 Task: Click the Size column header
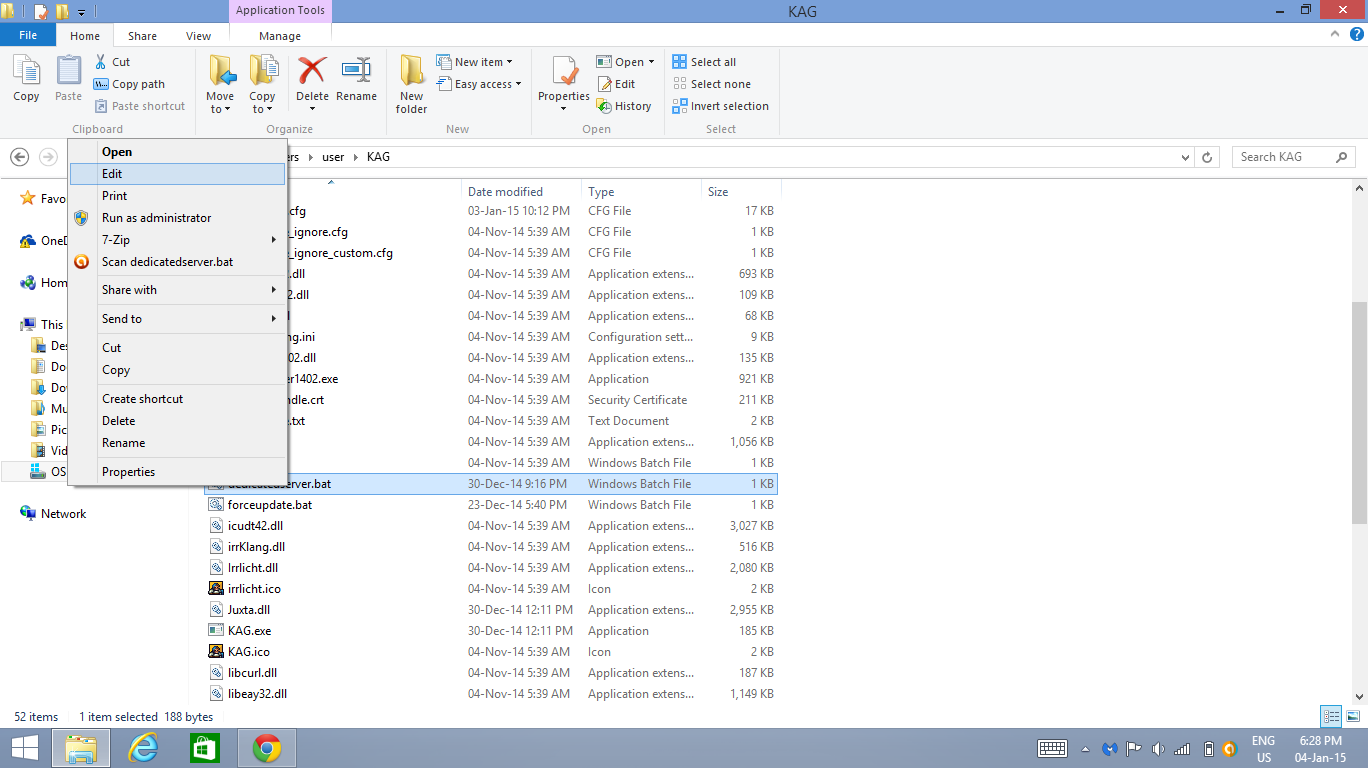[x=718, y=192]
